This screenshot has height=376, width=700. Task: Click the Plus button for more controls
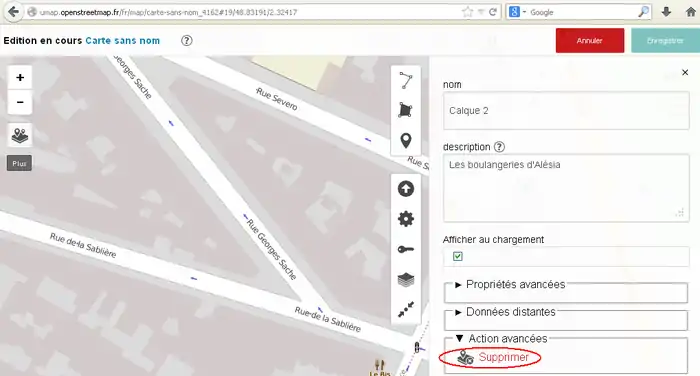point(19,163)
